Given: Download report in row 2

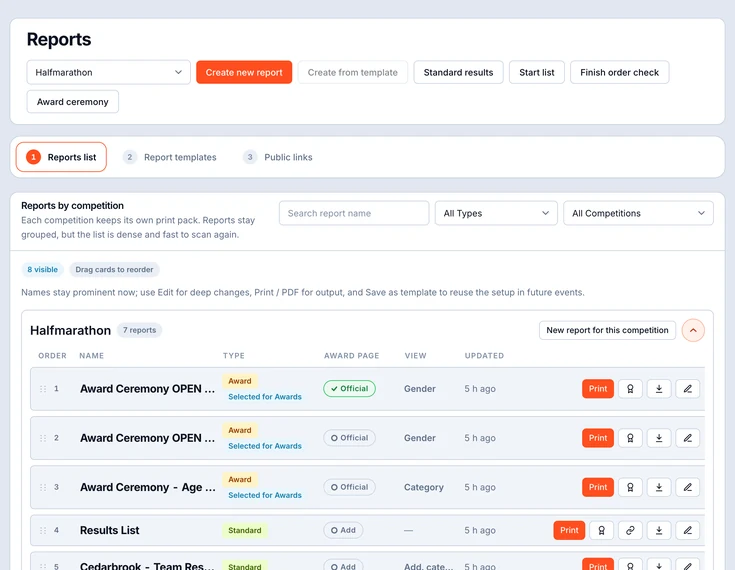Looking at the screenshot, I should click(659, 438).
